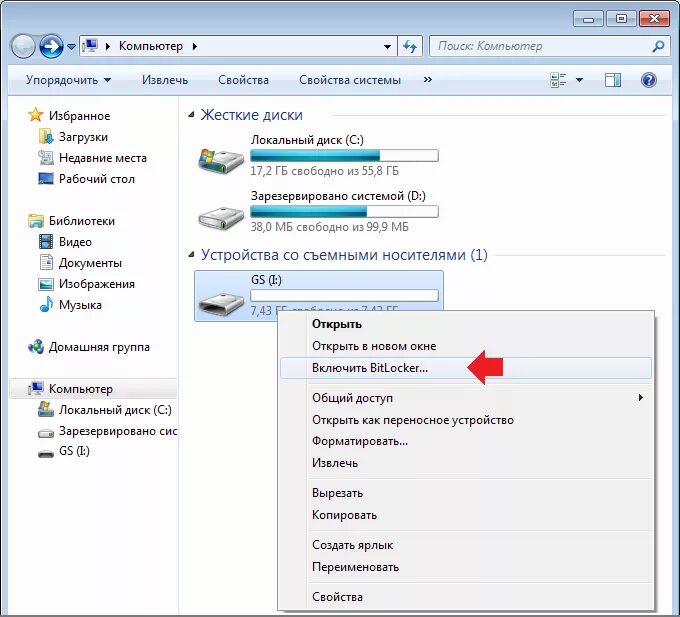This screenshot has height=617, width=680.
Task: Click Компьютер breadcrumb in address bar
Action: [150, 46]
